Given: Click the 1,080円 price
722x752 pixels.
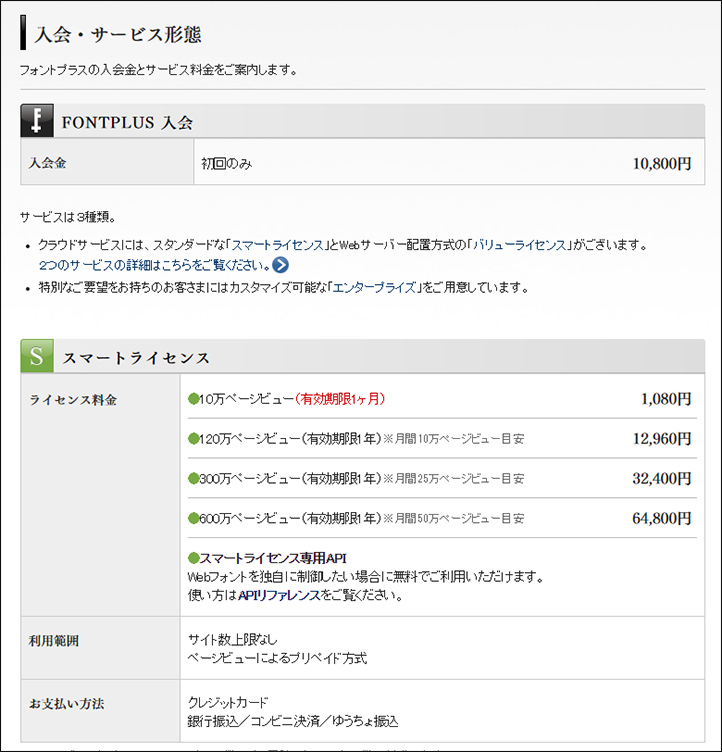Looking at the screenshot, I should point(666,399).
